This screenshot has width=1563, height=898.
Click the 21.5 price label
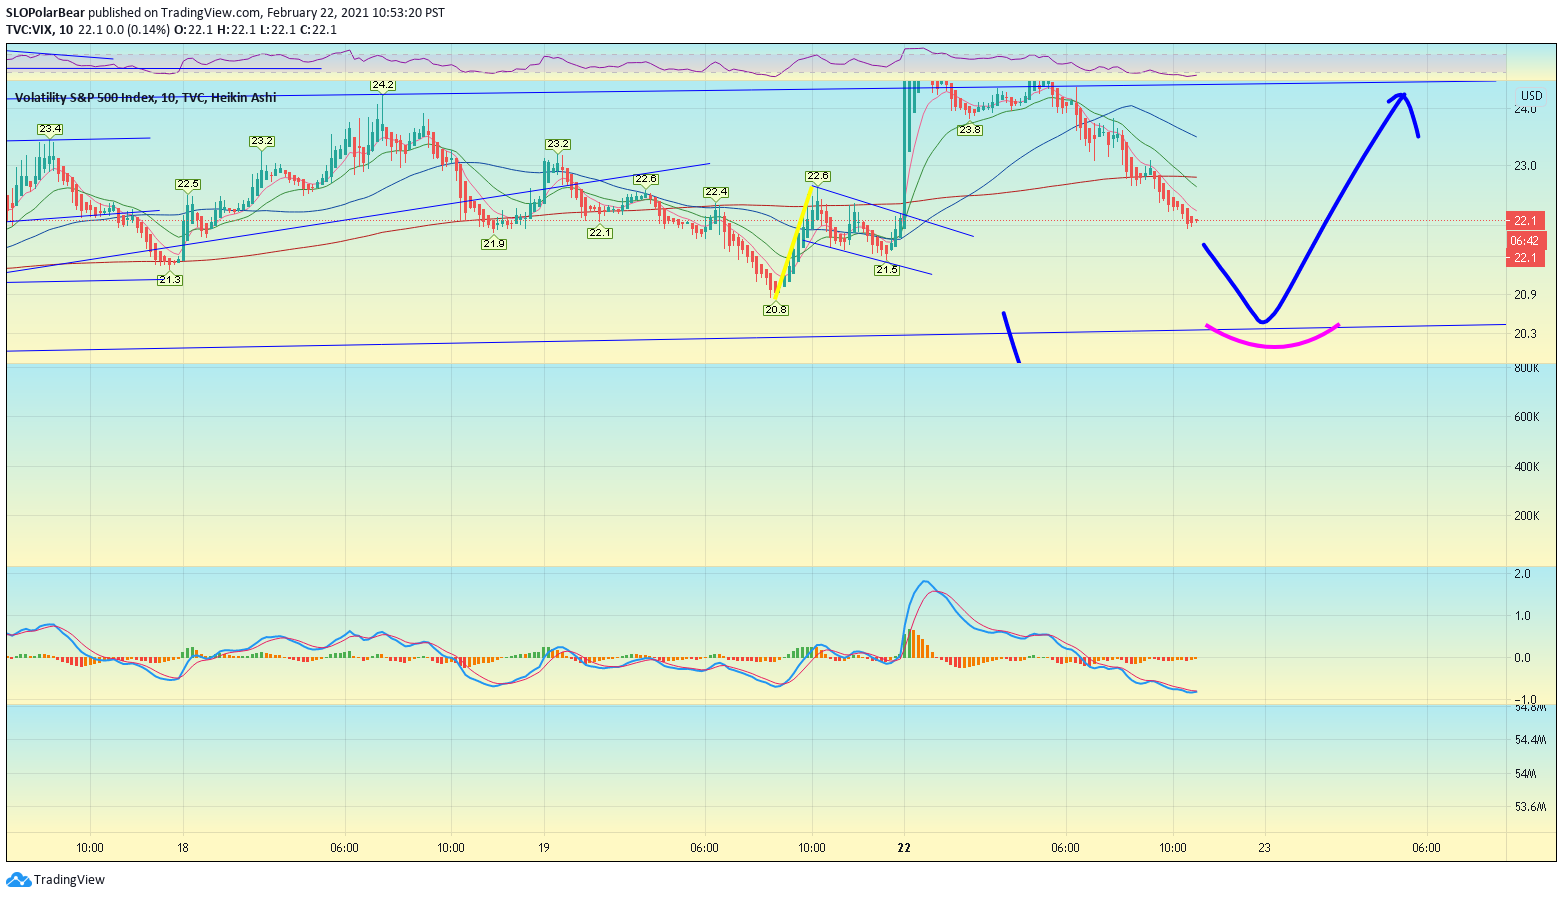coord(887,270)
